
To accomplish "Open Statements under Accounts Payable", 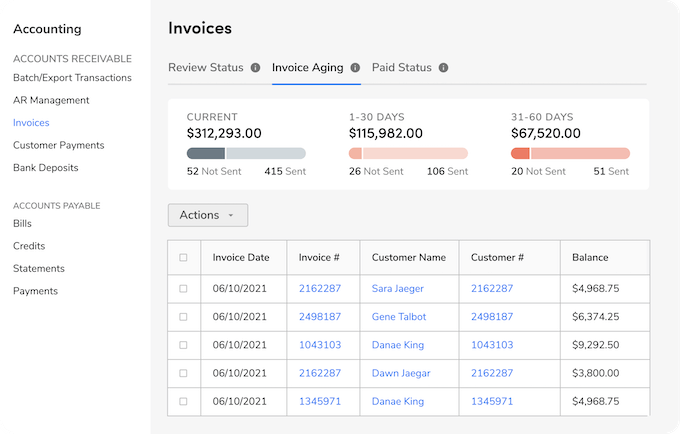I will click(39, 268).
